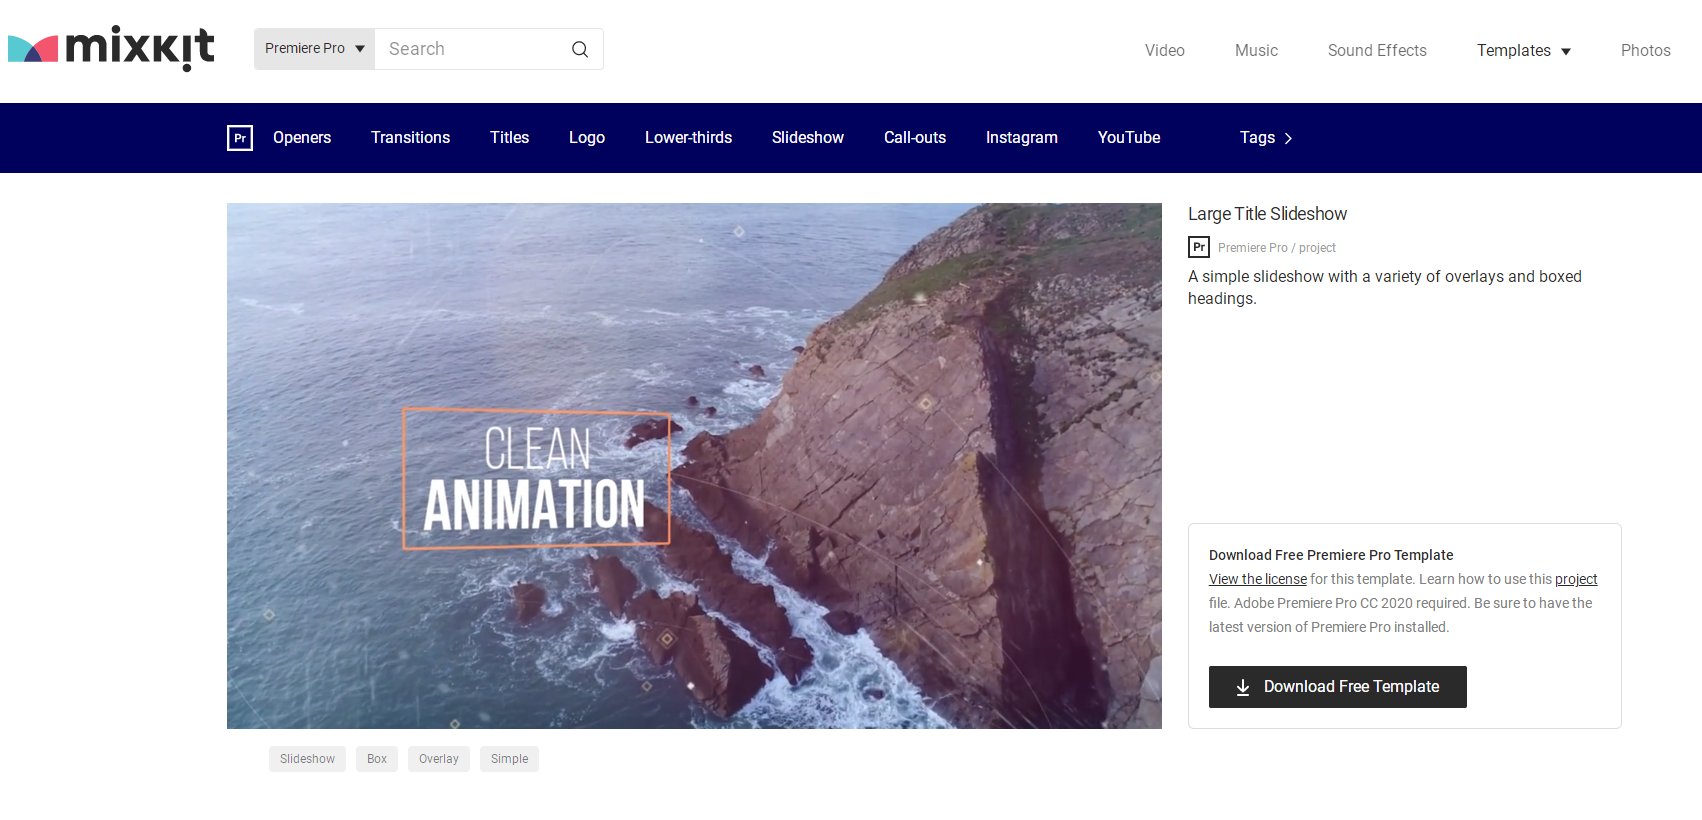The width and height of the screenshot is (1702, 820).
Task: Select the Sound Effects navigation item
Action: 1377,50
